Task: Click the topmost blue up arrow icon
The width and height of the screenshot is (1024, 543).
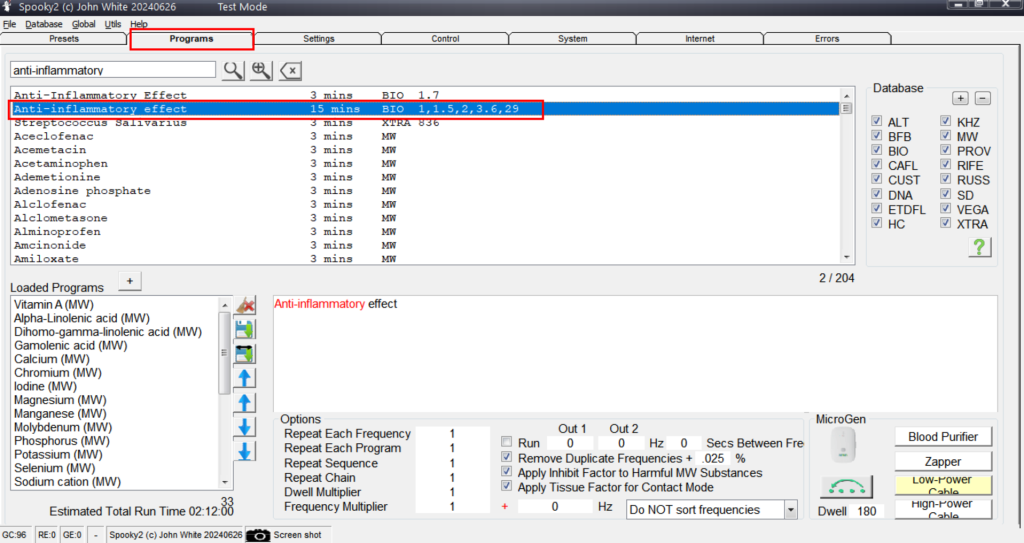Action: (x=244, y=378)
